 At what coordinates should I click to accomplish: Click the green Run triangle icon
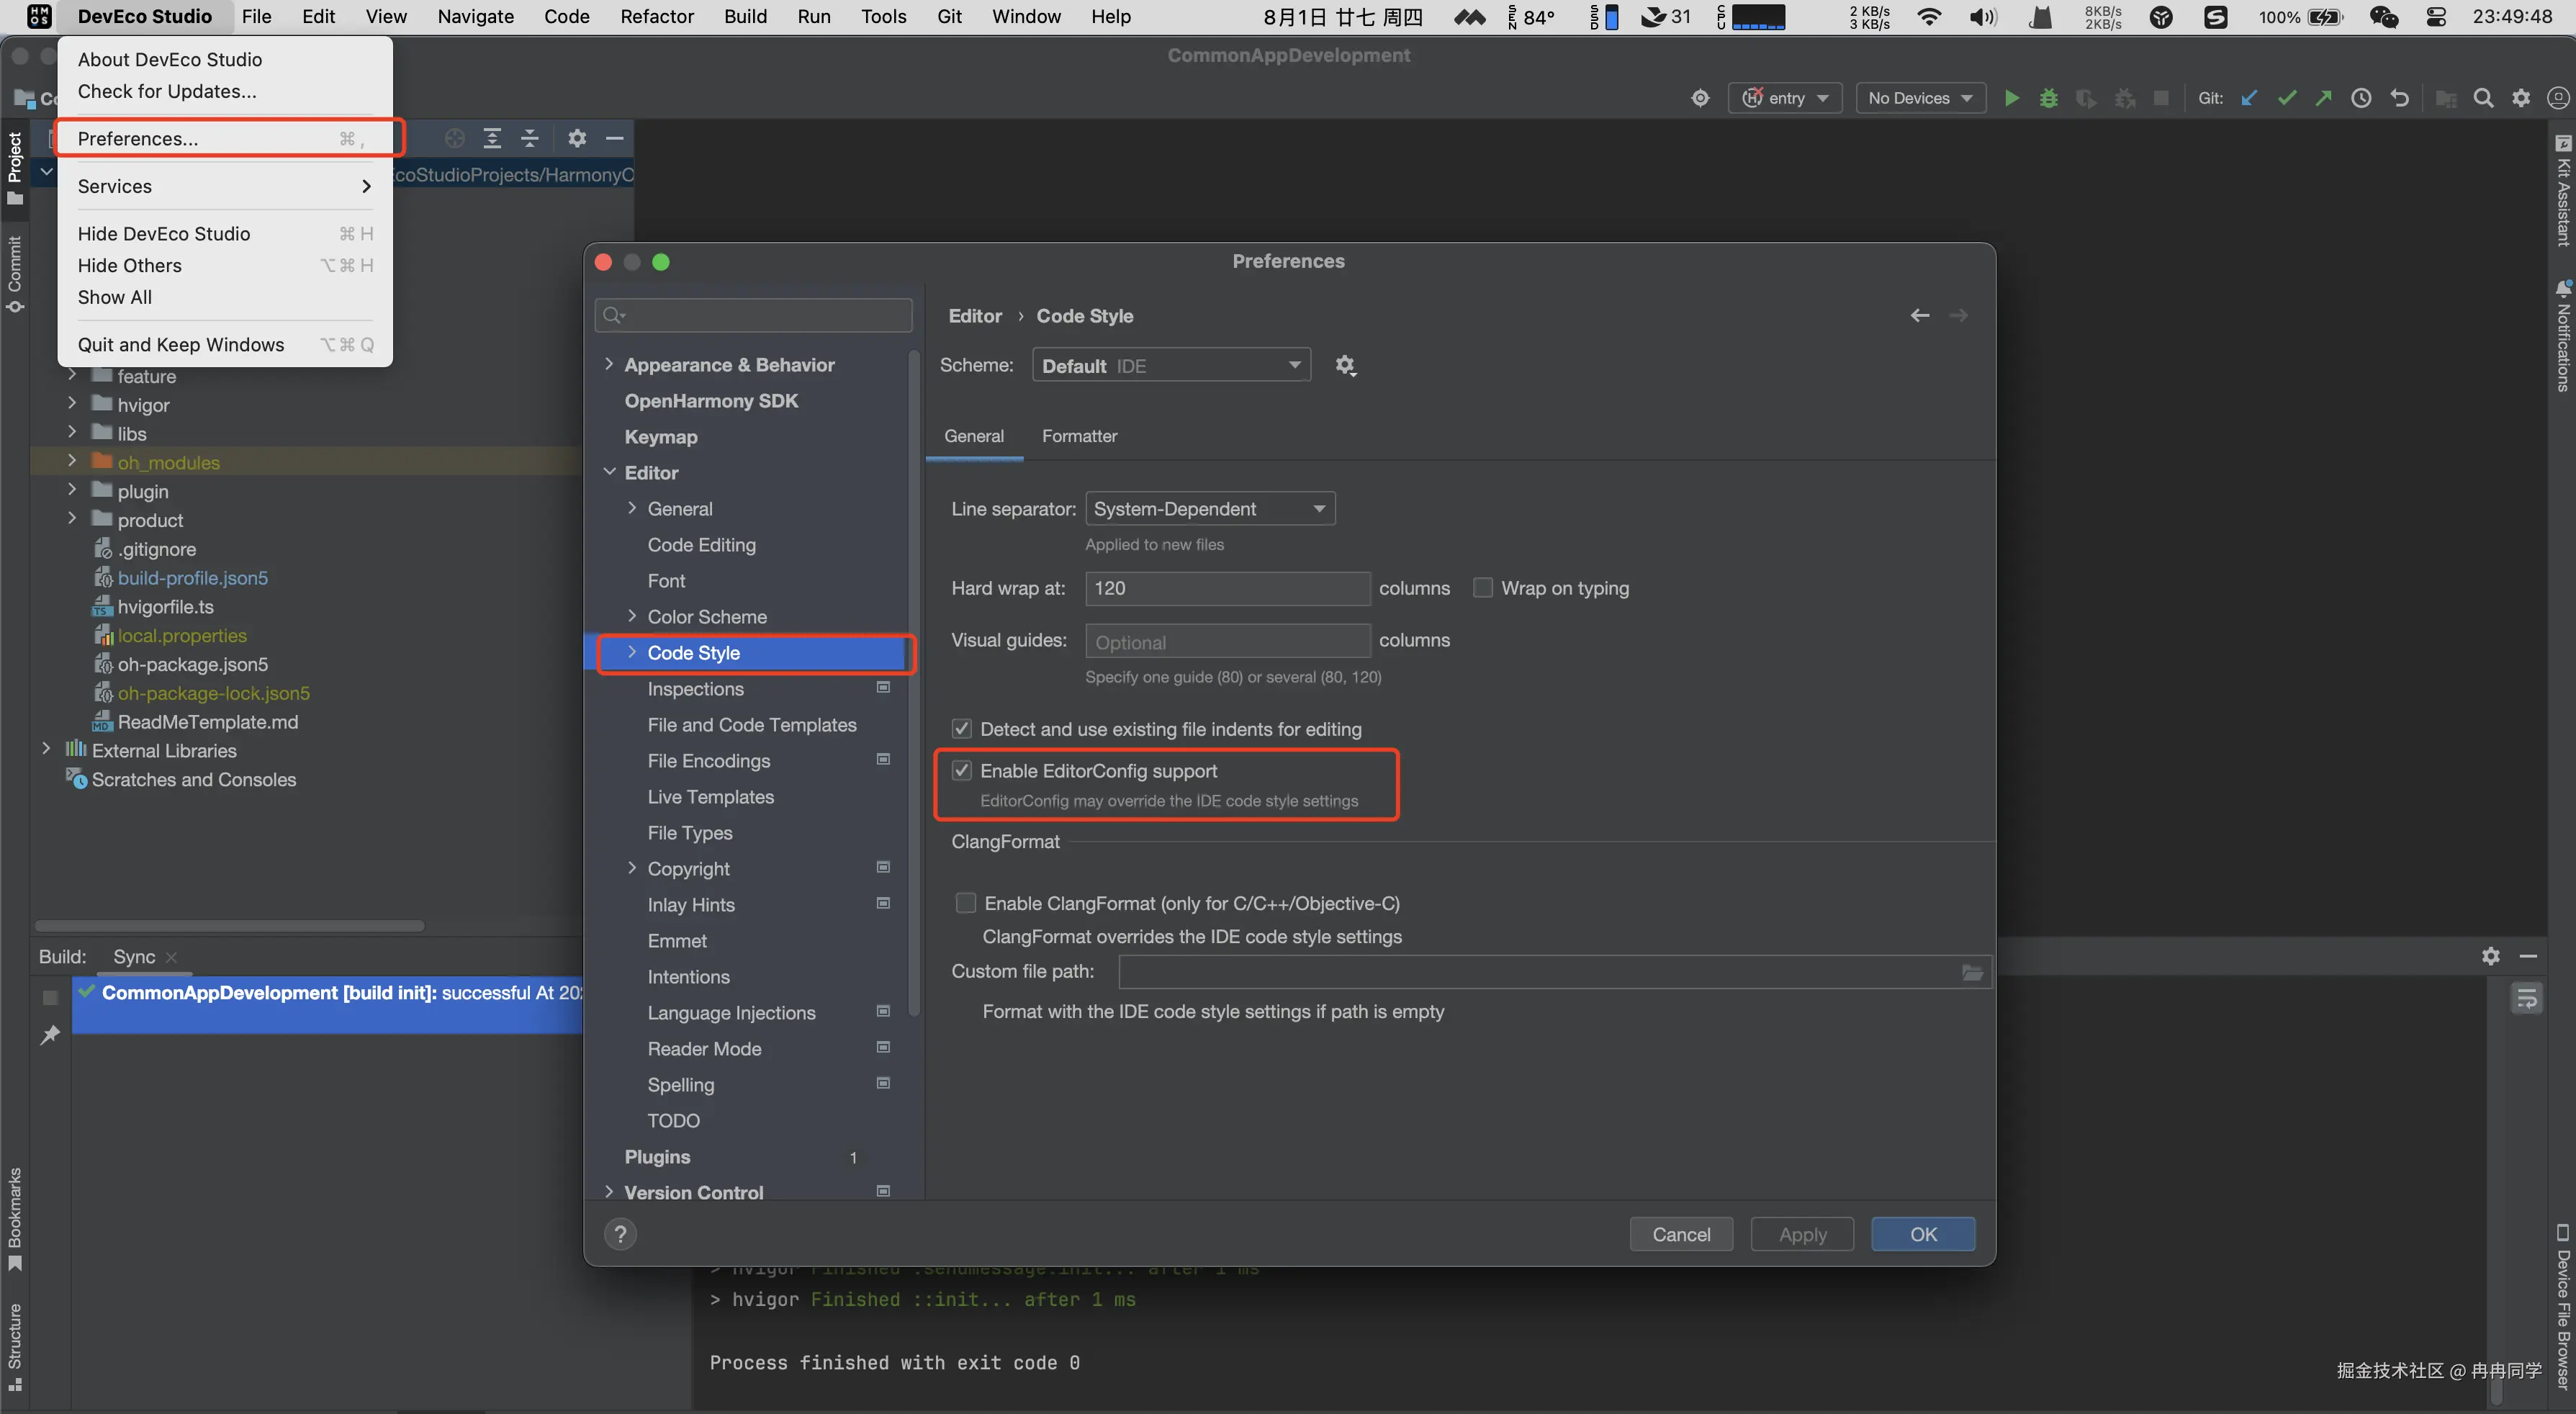coord(2012,98)
